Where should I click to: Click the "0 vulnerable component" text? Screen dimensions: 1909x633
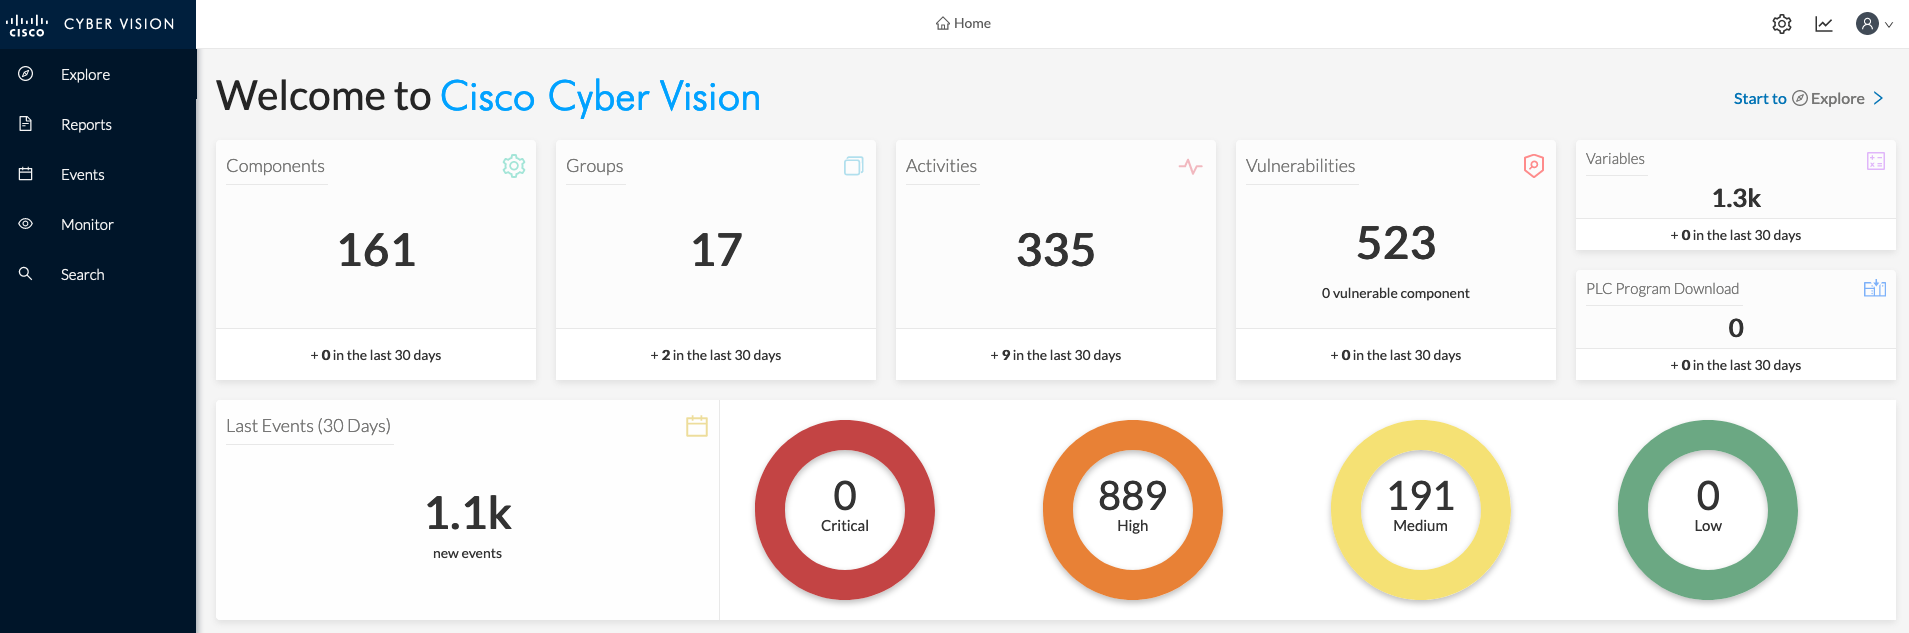[1396, 293]
